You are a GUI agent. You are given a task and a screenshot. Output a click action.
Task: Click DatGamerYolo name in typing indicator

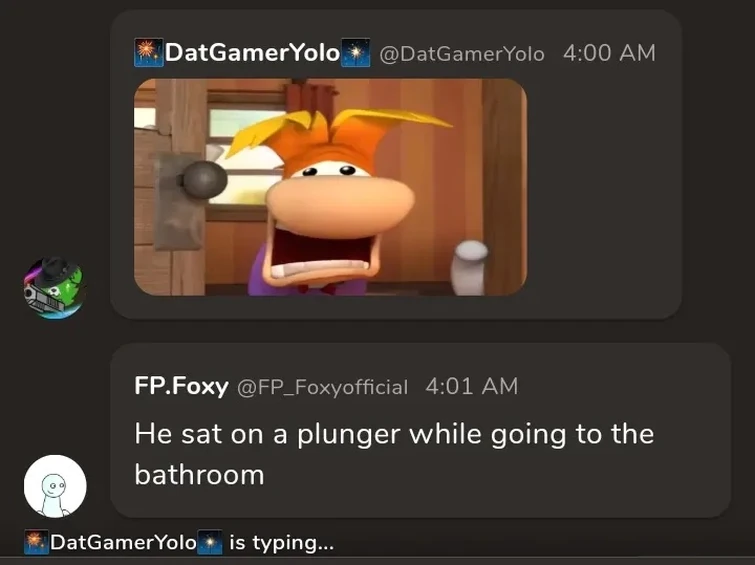tap(123, 542)
